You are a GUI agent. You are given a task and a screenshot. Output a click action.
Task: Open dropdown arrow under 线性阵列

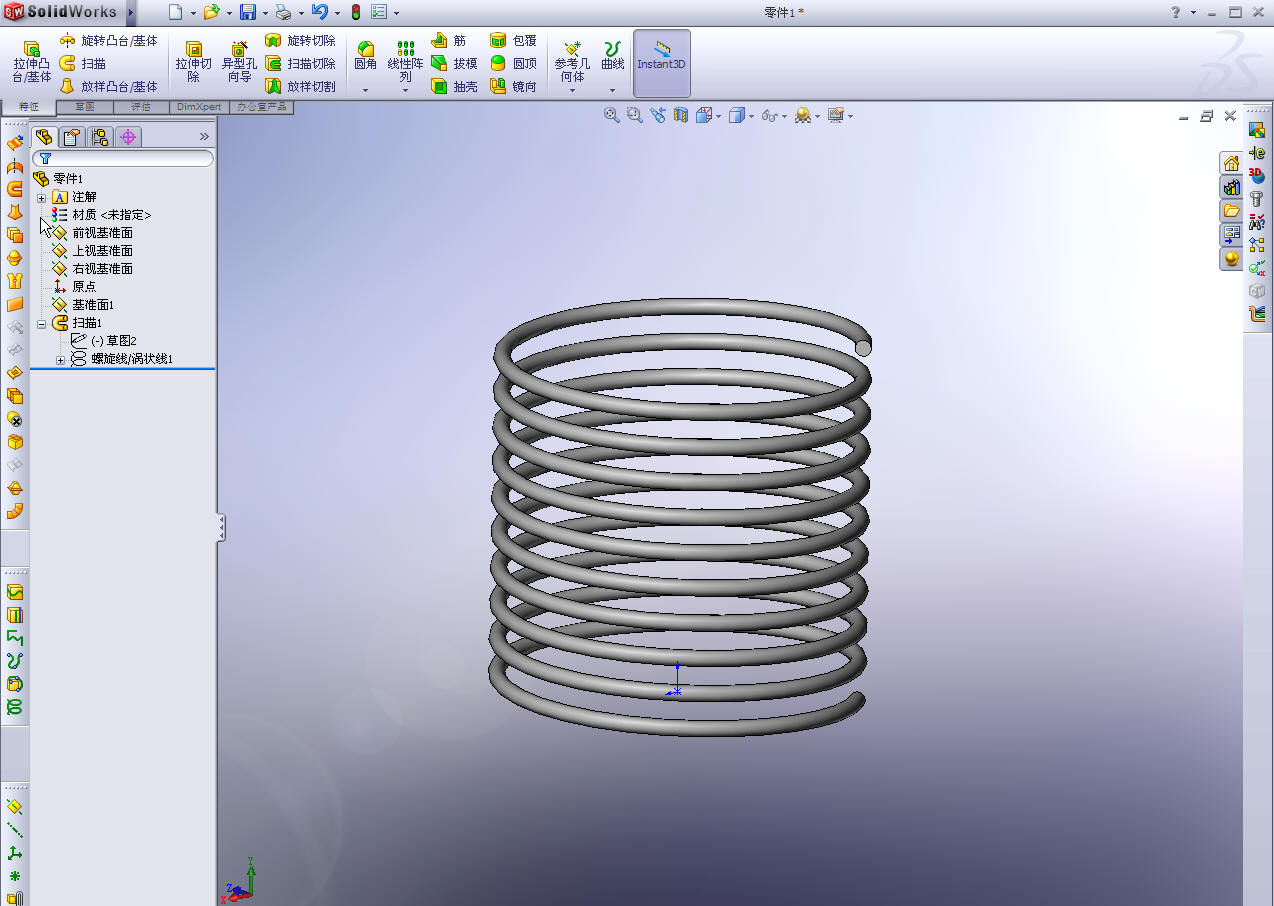tap(406, 90)
